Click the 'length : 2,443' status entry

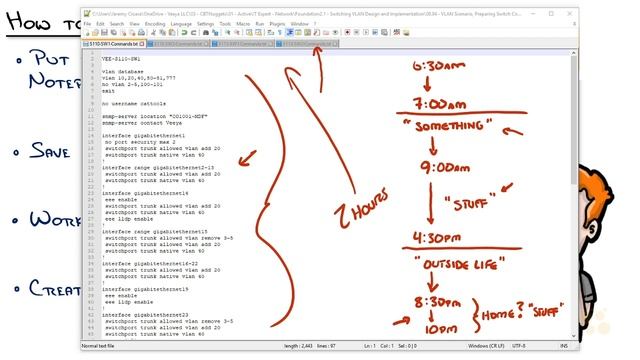tap(298, 346)
